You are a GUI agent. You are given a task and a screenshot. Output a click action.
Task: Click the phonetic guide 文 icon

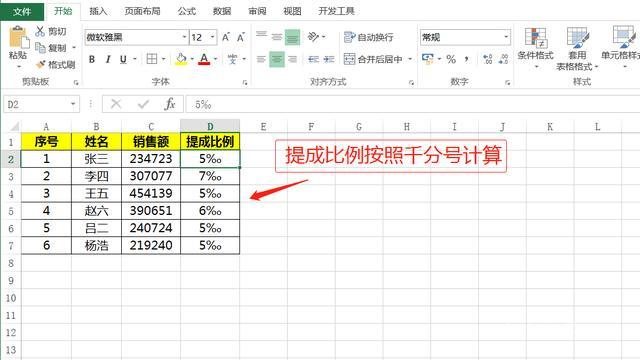(x=232, y=59)
